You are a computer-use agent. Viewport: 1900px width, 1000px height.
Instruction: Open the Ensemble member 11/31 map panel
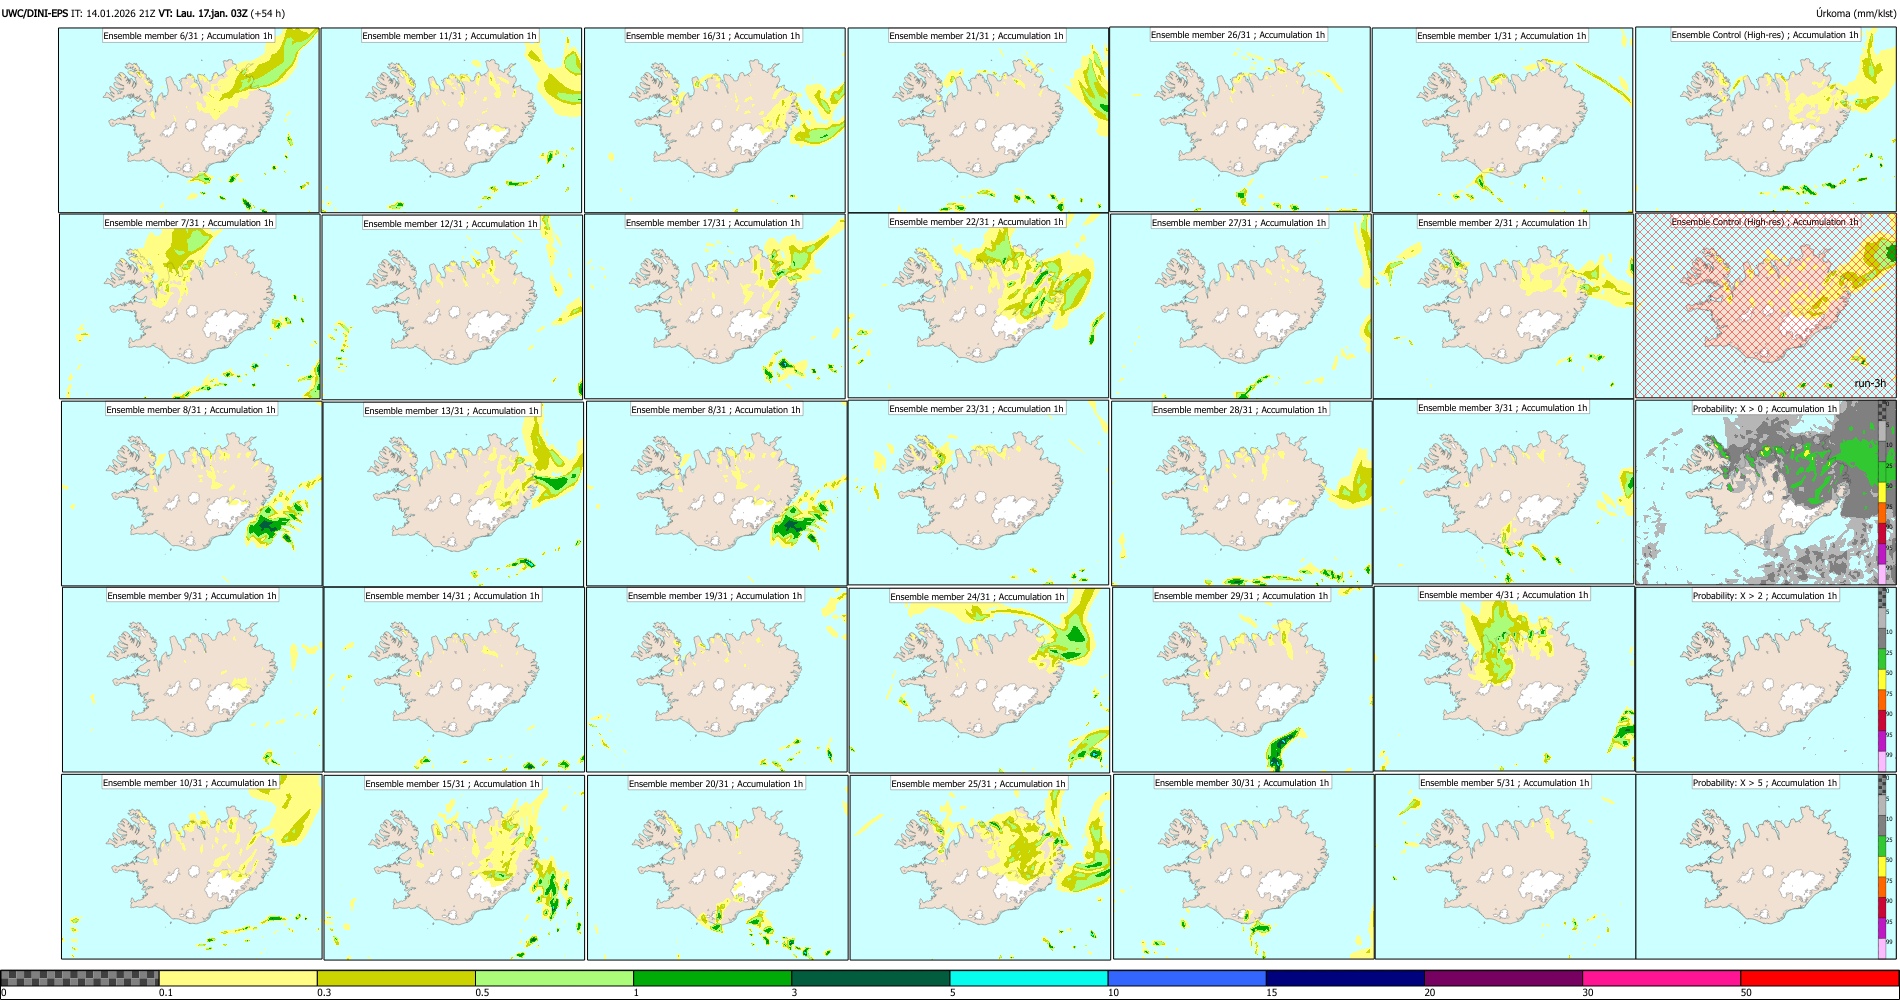(x=451, y=120)
